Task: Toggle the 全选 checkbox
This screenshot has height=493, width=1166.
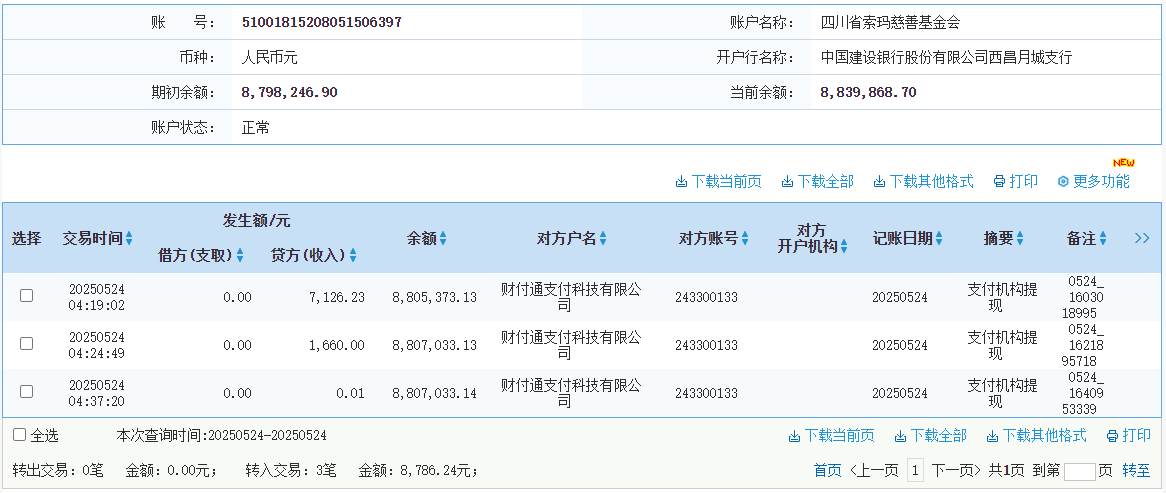Action: tap(19, 435)
